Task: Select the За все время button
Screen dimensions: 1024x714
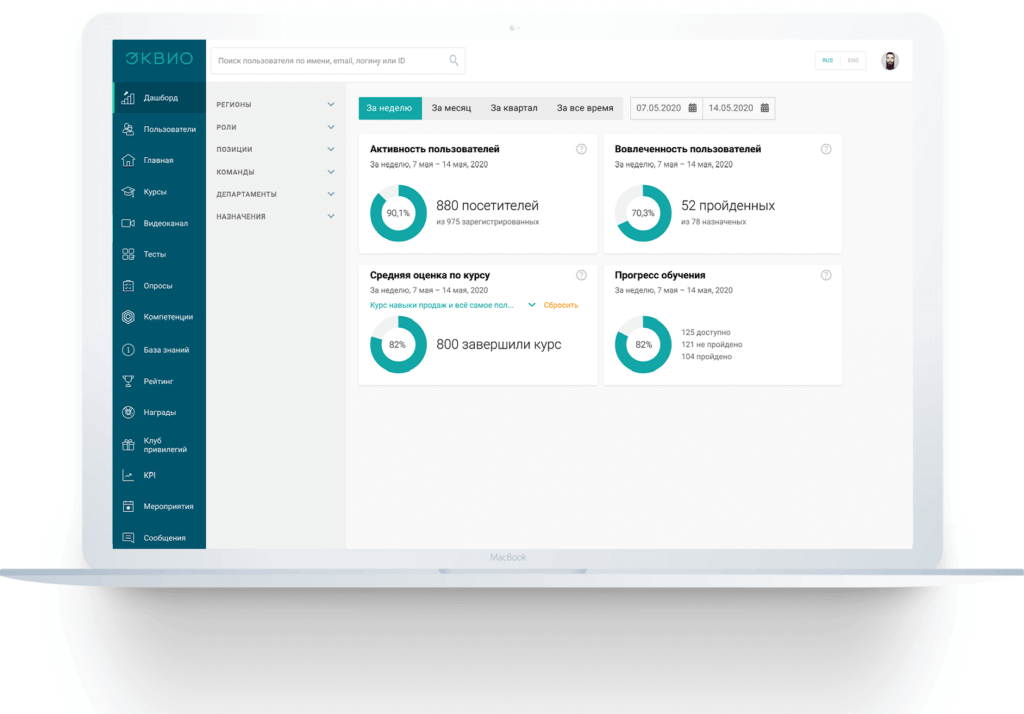Action: (x=585, y=108)
